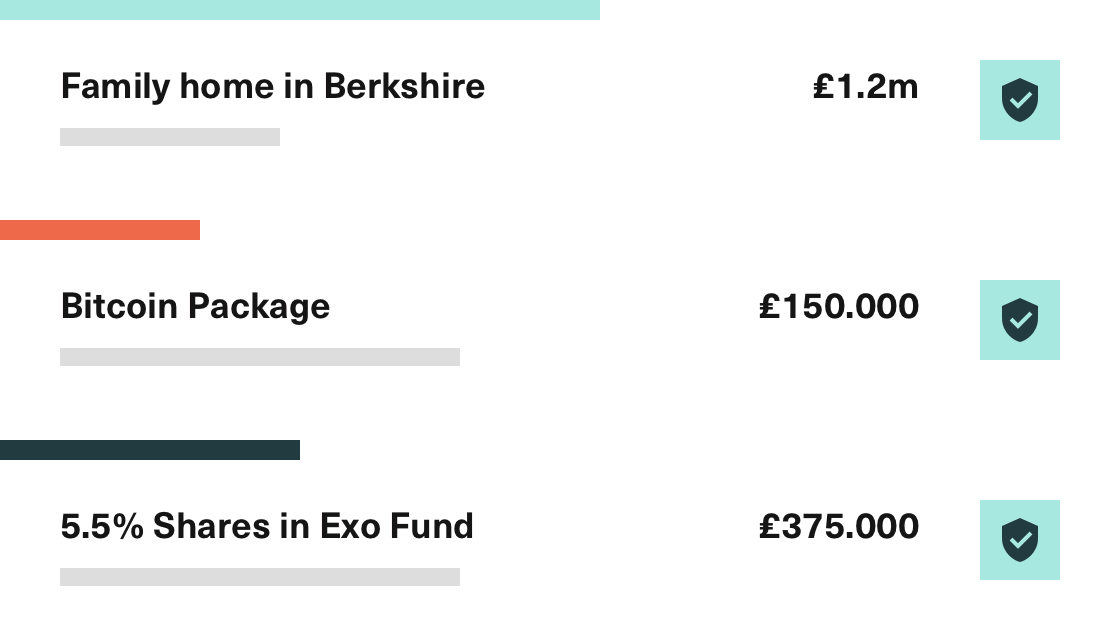The height and width of the screenshot is (640, 1120).
Task: Select the Bitcoin Package title
Action: coord(195,307)
